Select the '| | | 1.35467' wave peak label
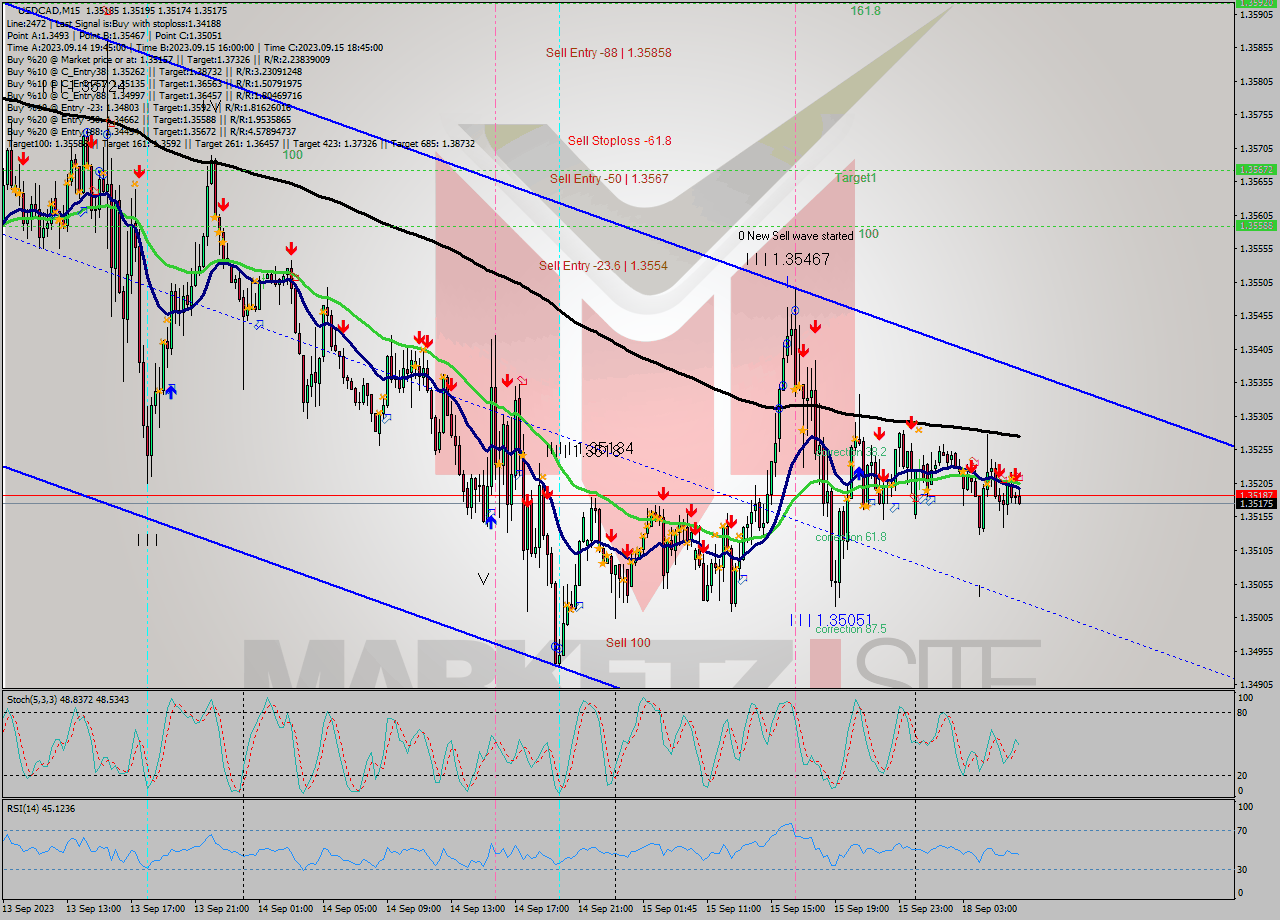Screen dimensions: 1280x920 point(788,259)
